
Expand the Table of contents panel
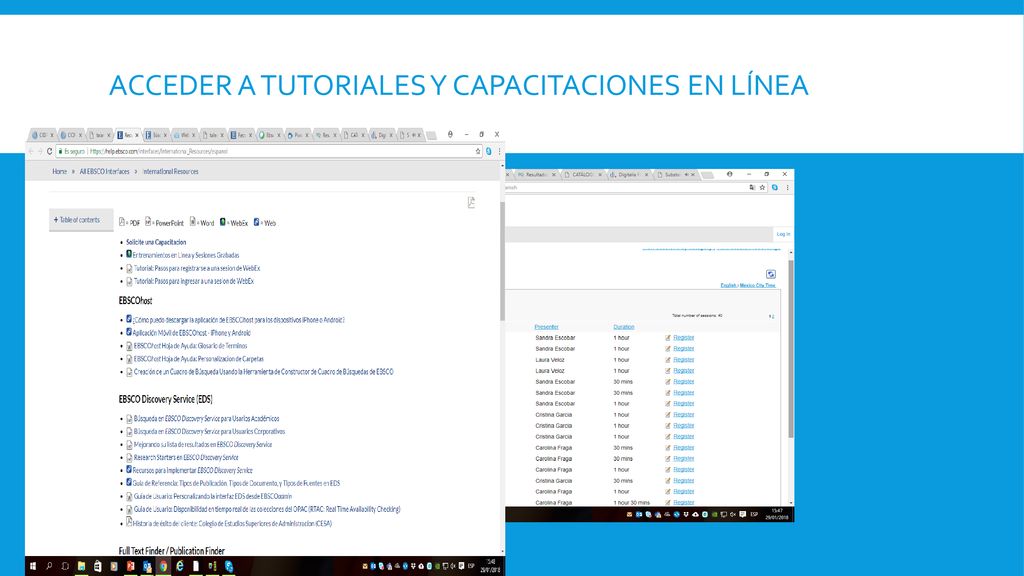click(x=81, y=220)
